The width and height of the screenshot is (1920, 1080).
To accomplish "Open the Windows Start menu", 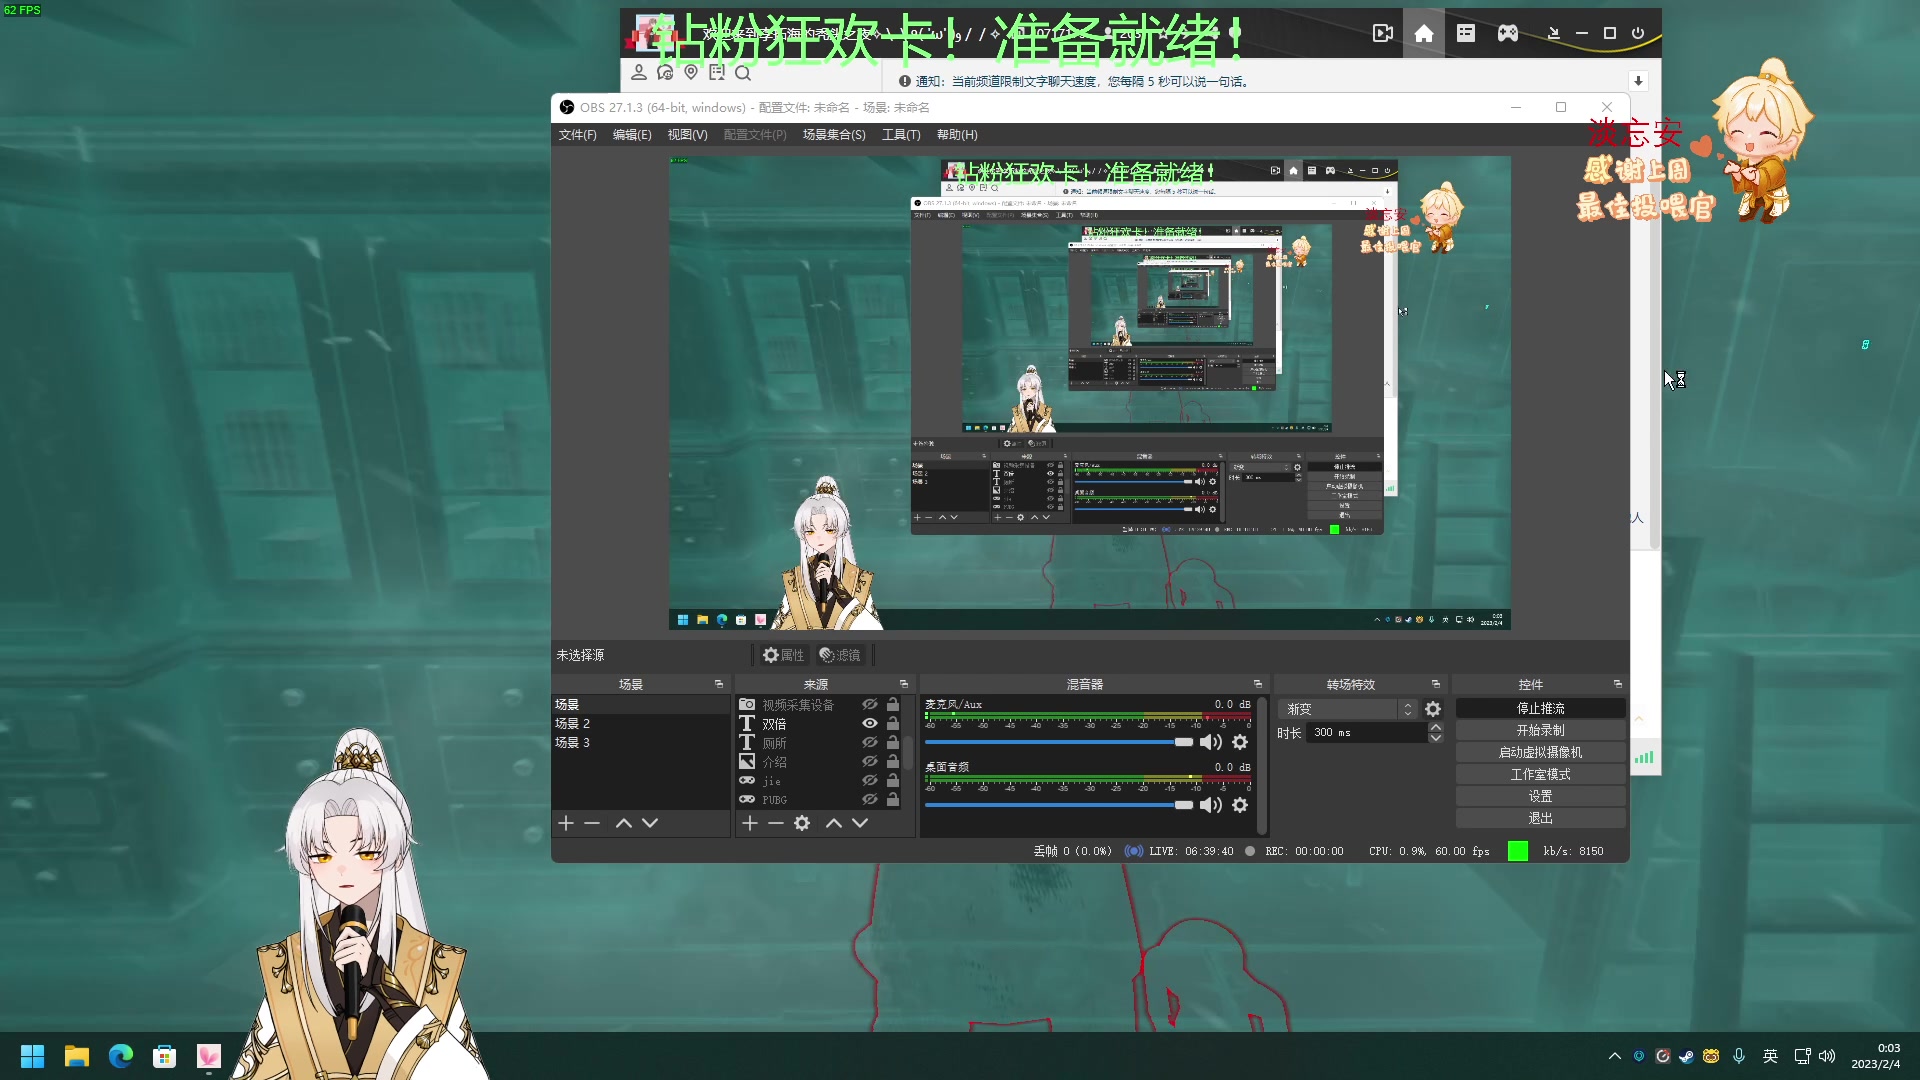I will click(x=32, y=1056).
